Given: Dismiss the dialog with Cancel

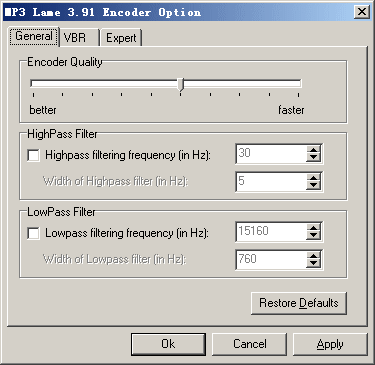Looking at the screenshot, I should 249,344.
